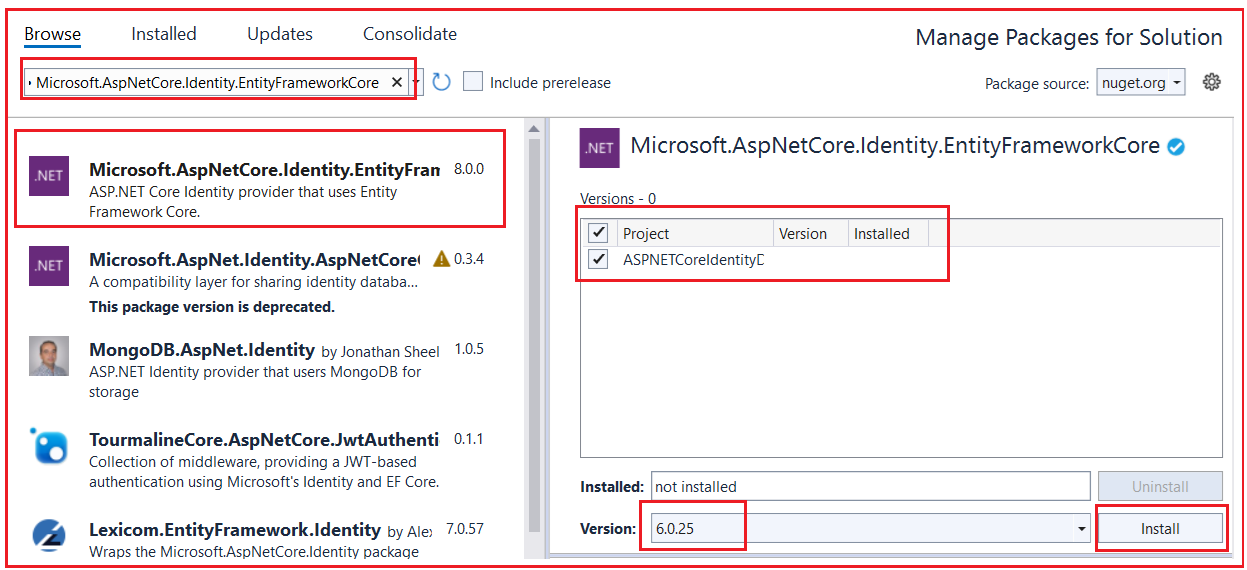
Task: Switch to the Updates tab
Action: pyautogui.click(x=280, y=34)
